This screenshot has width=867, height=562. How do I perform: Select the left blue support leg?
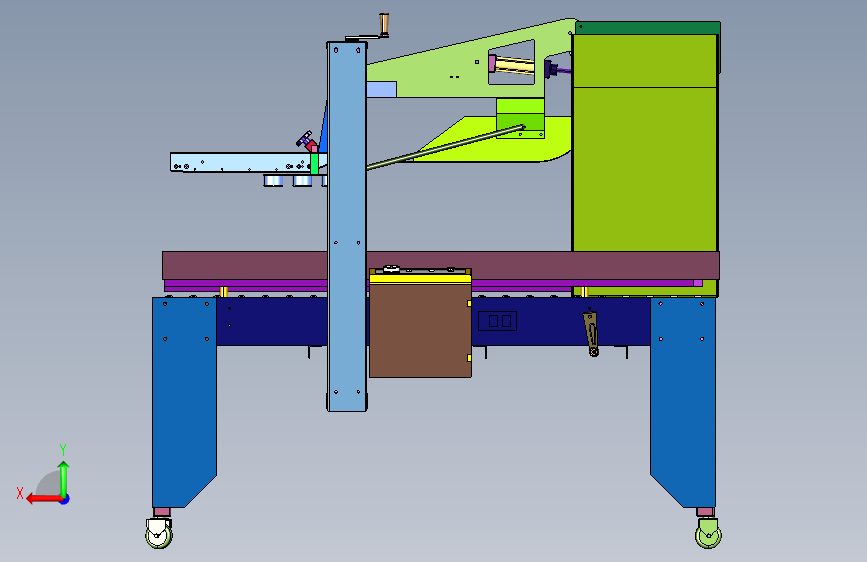[184, 402]
